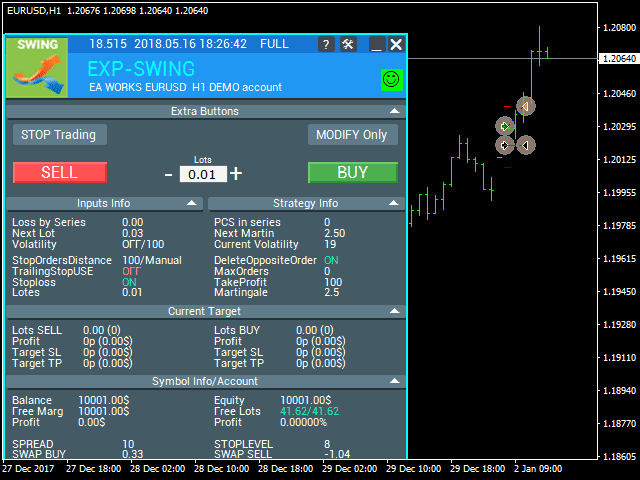Collapse the Current Target section

pos(395,311)
